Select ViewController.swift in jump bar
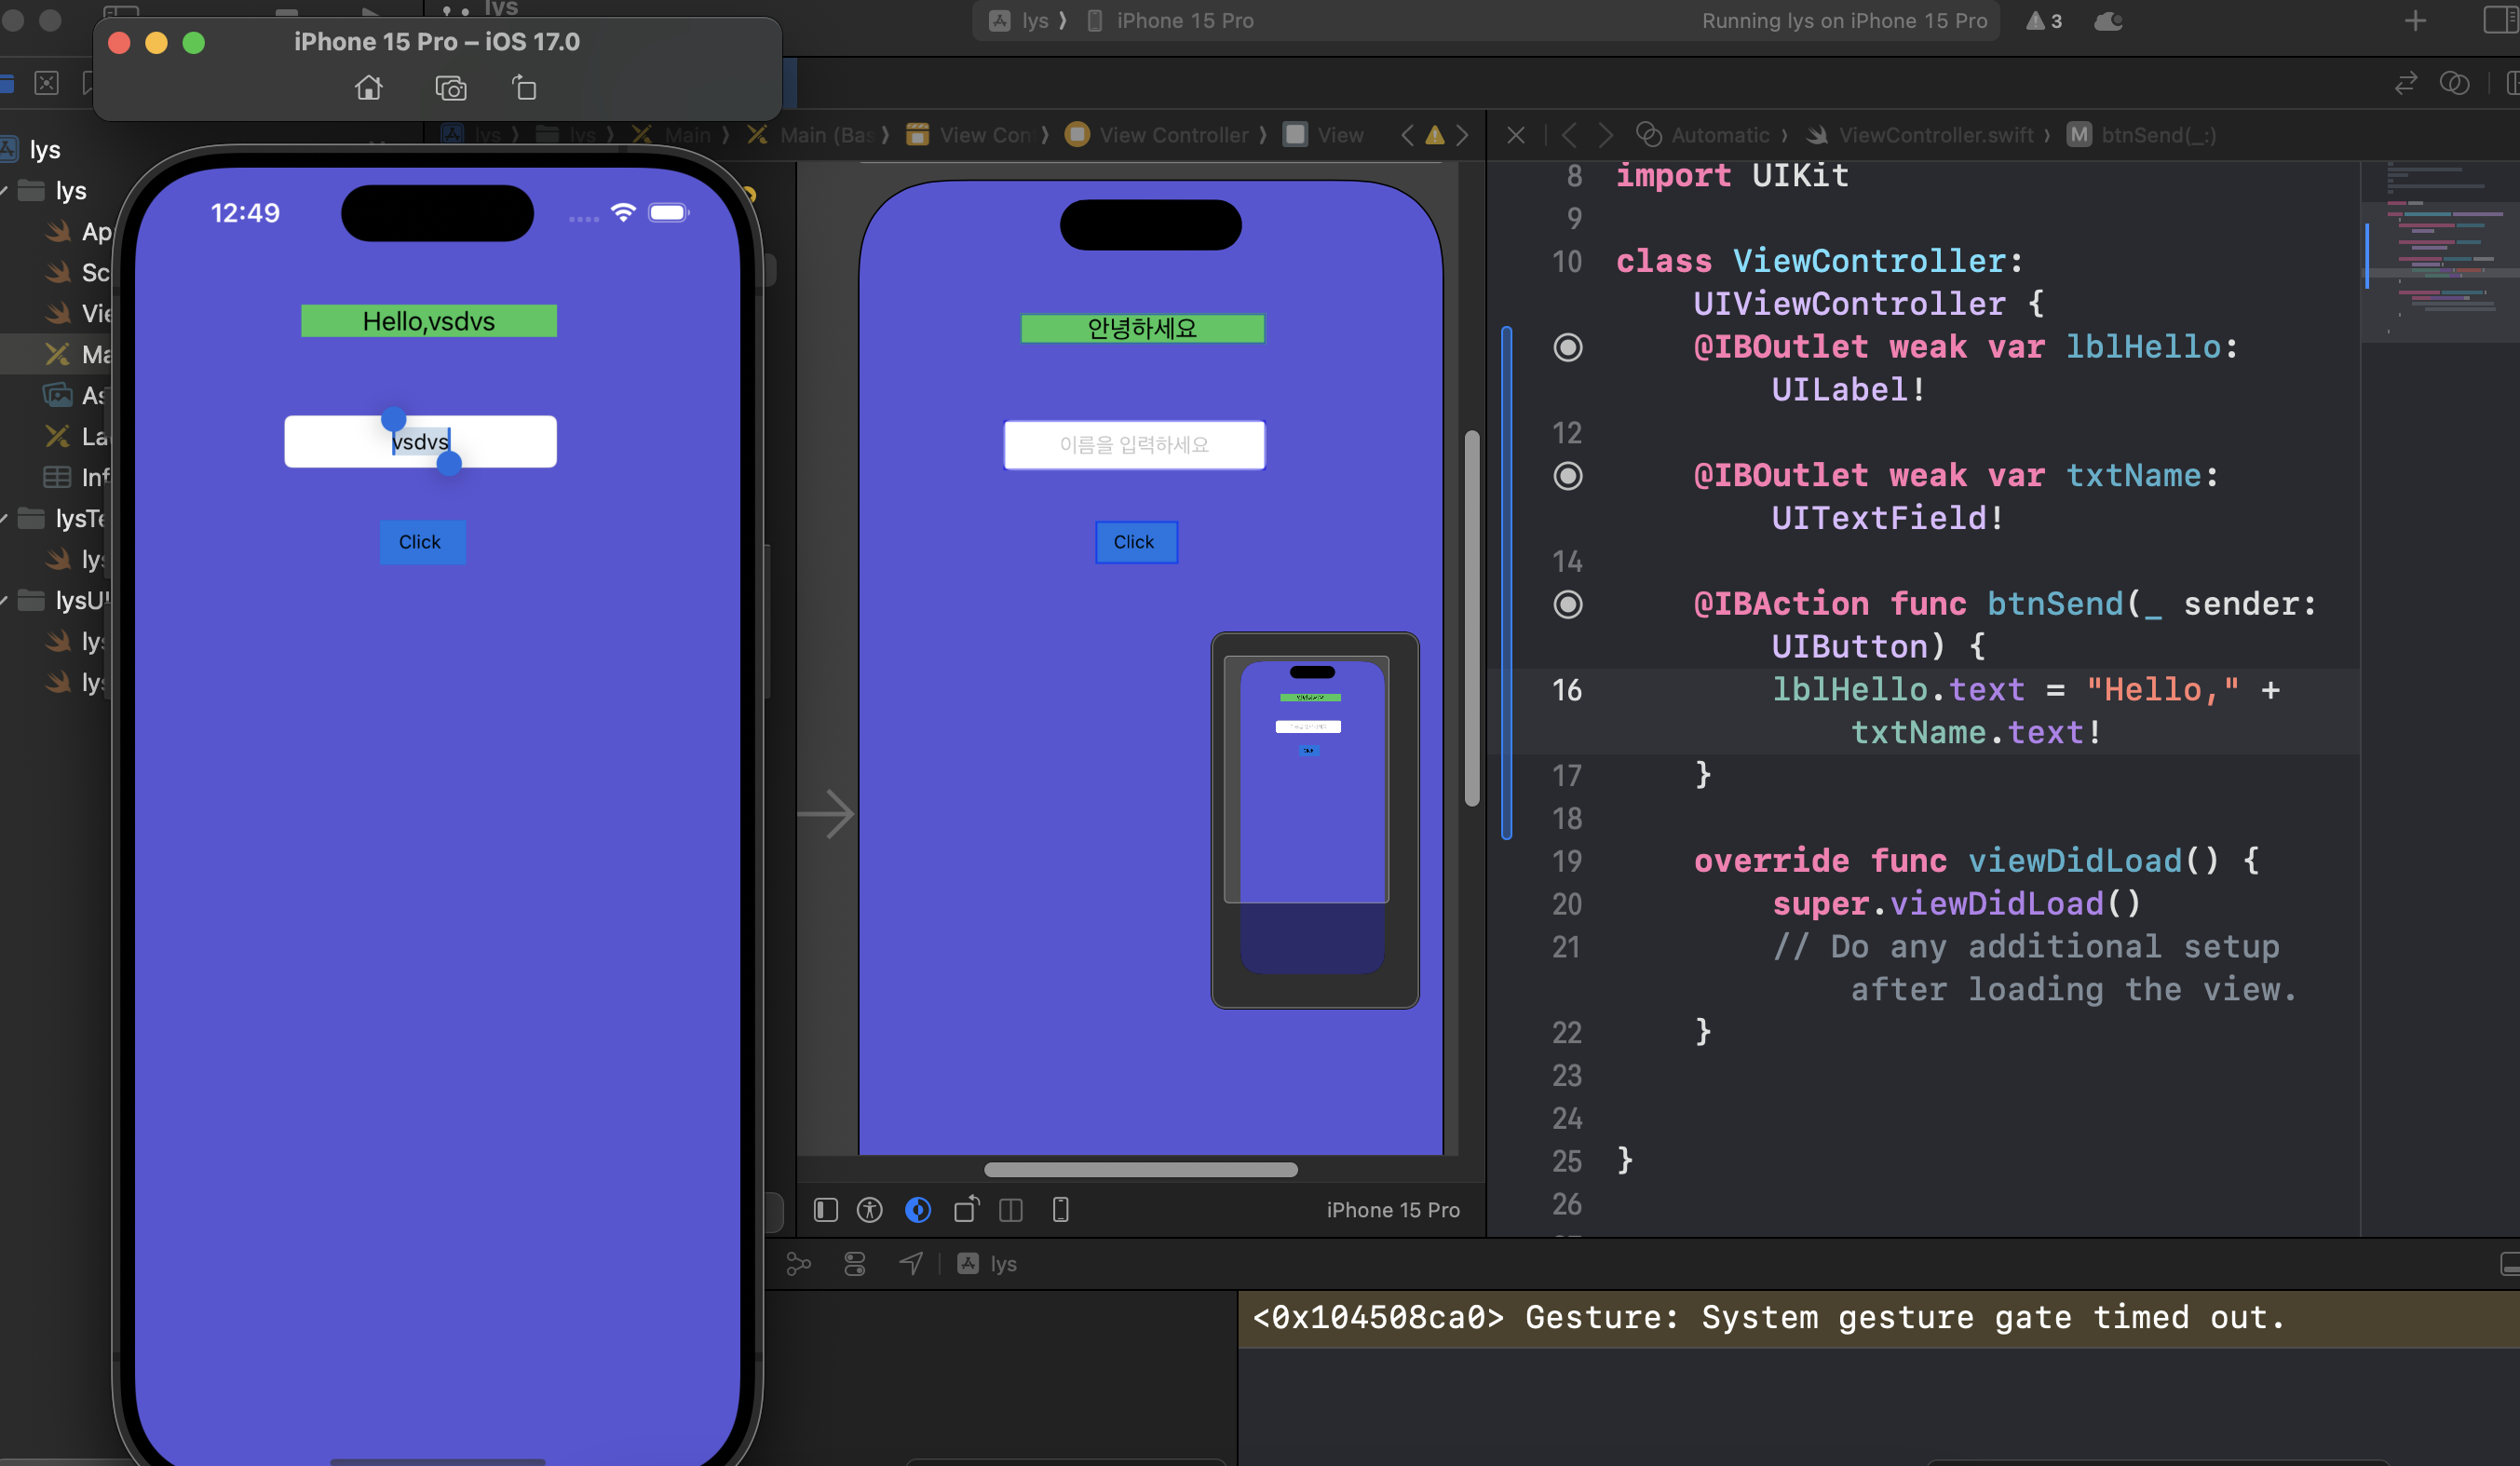 pos(1934,135)
